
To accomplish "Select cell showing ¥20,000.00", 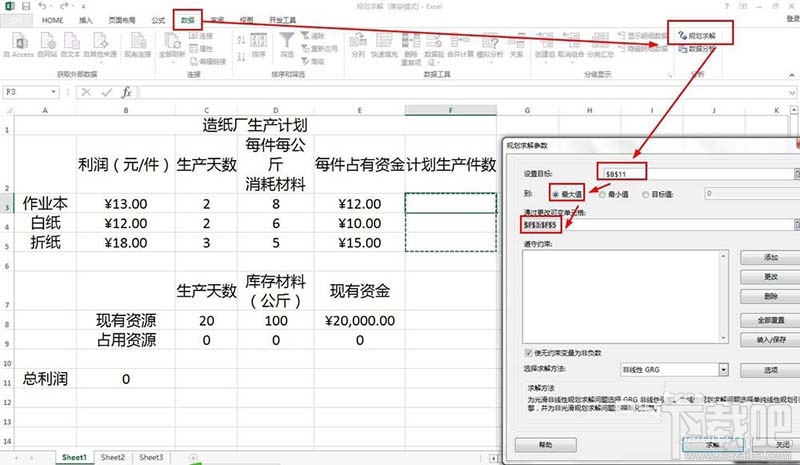I will [360, 321].
